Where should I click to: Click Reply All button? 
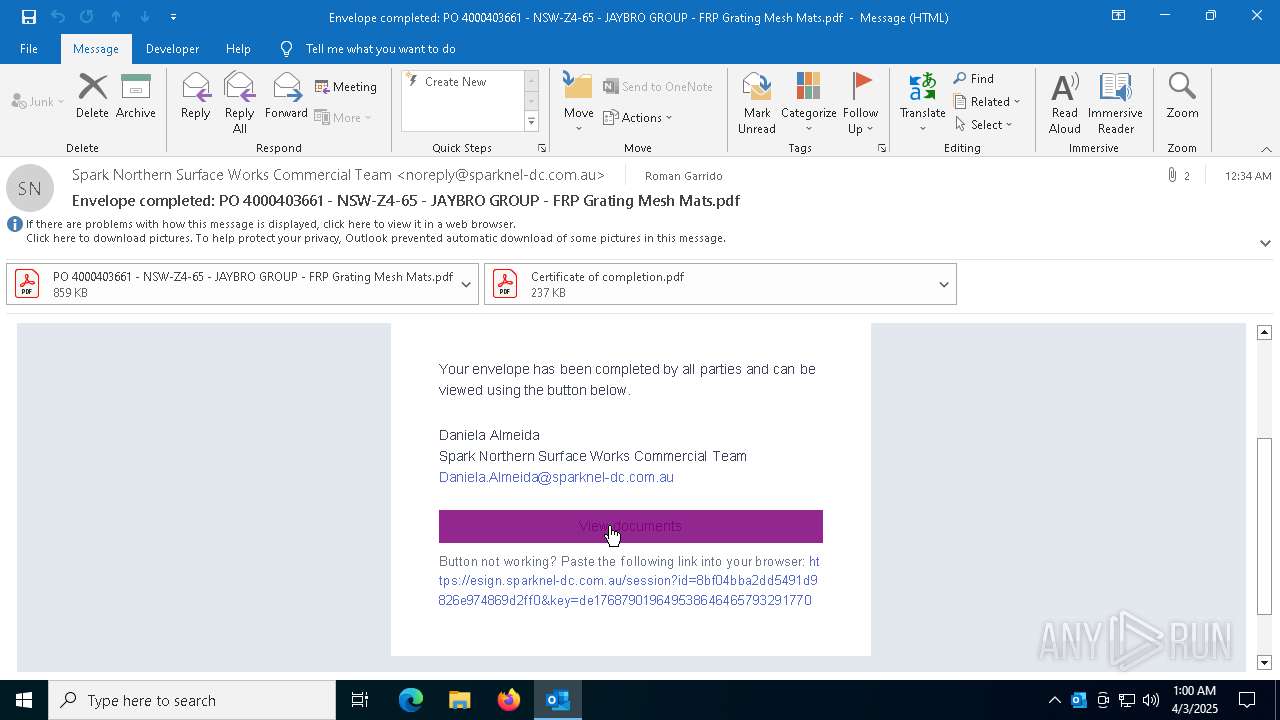239,102
